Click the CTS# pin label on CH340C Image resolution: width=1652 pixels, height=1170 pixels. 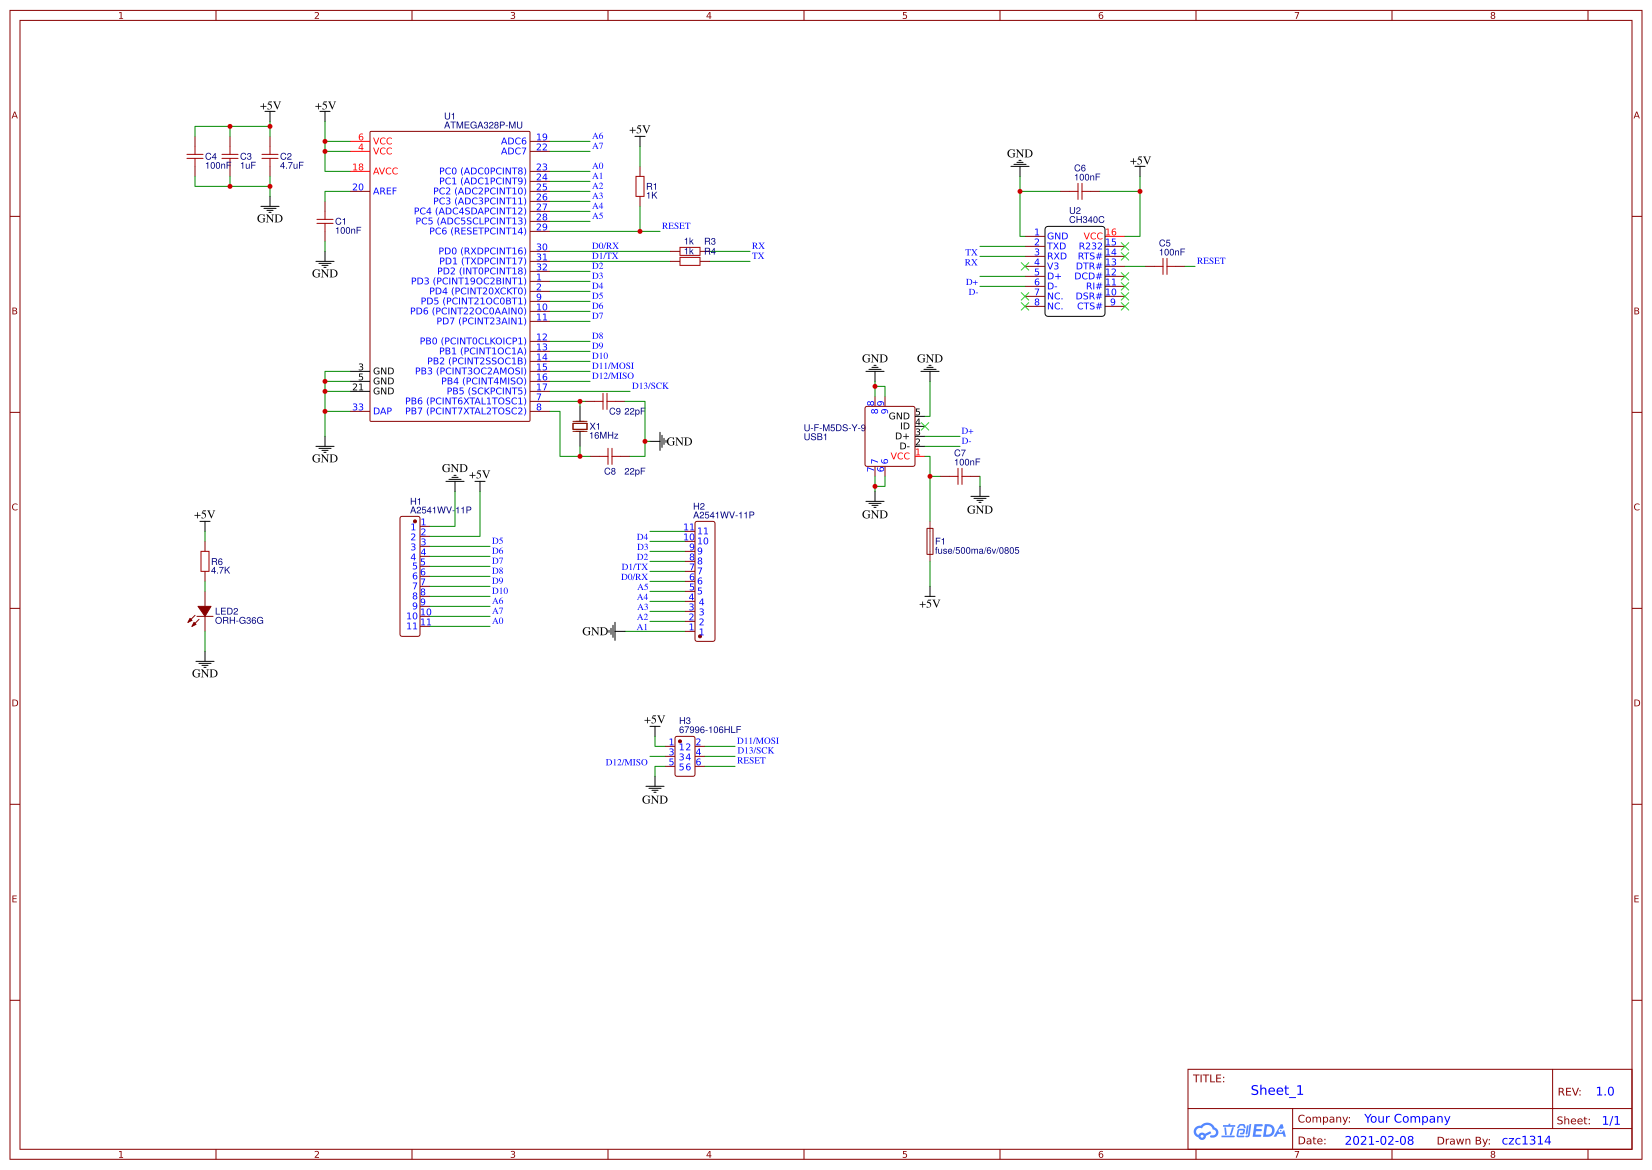point(1089,306)
